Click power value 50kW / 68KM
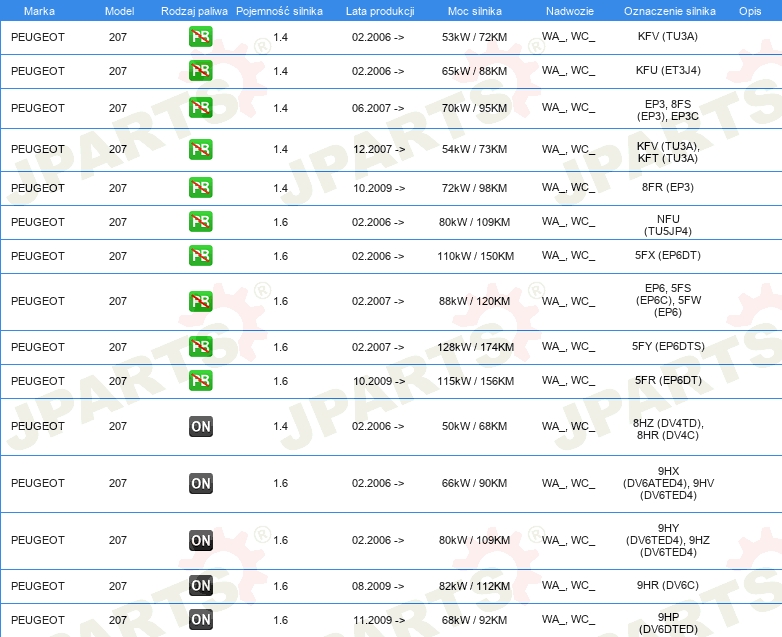 [x=474, y=426]
